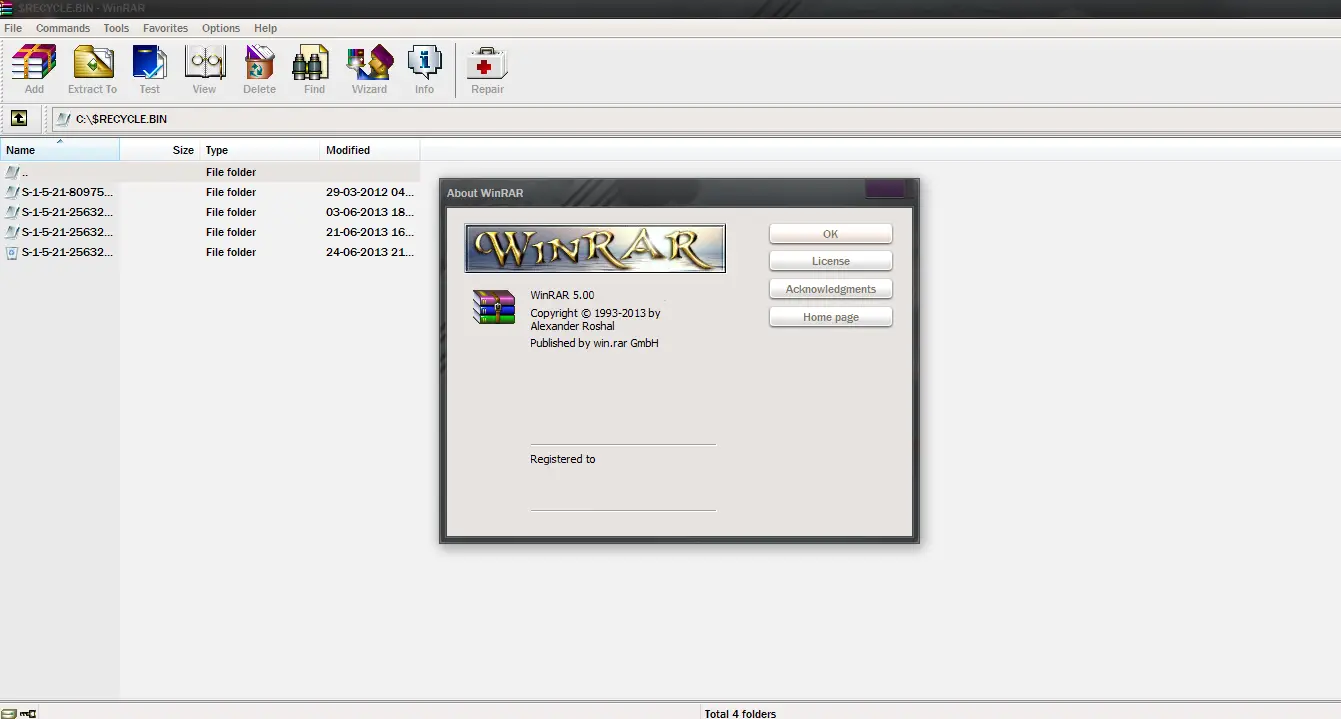
Task: Click folder icon beside S-1-5-21-80975...
Action: 12,192
